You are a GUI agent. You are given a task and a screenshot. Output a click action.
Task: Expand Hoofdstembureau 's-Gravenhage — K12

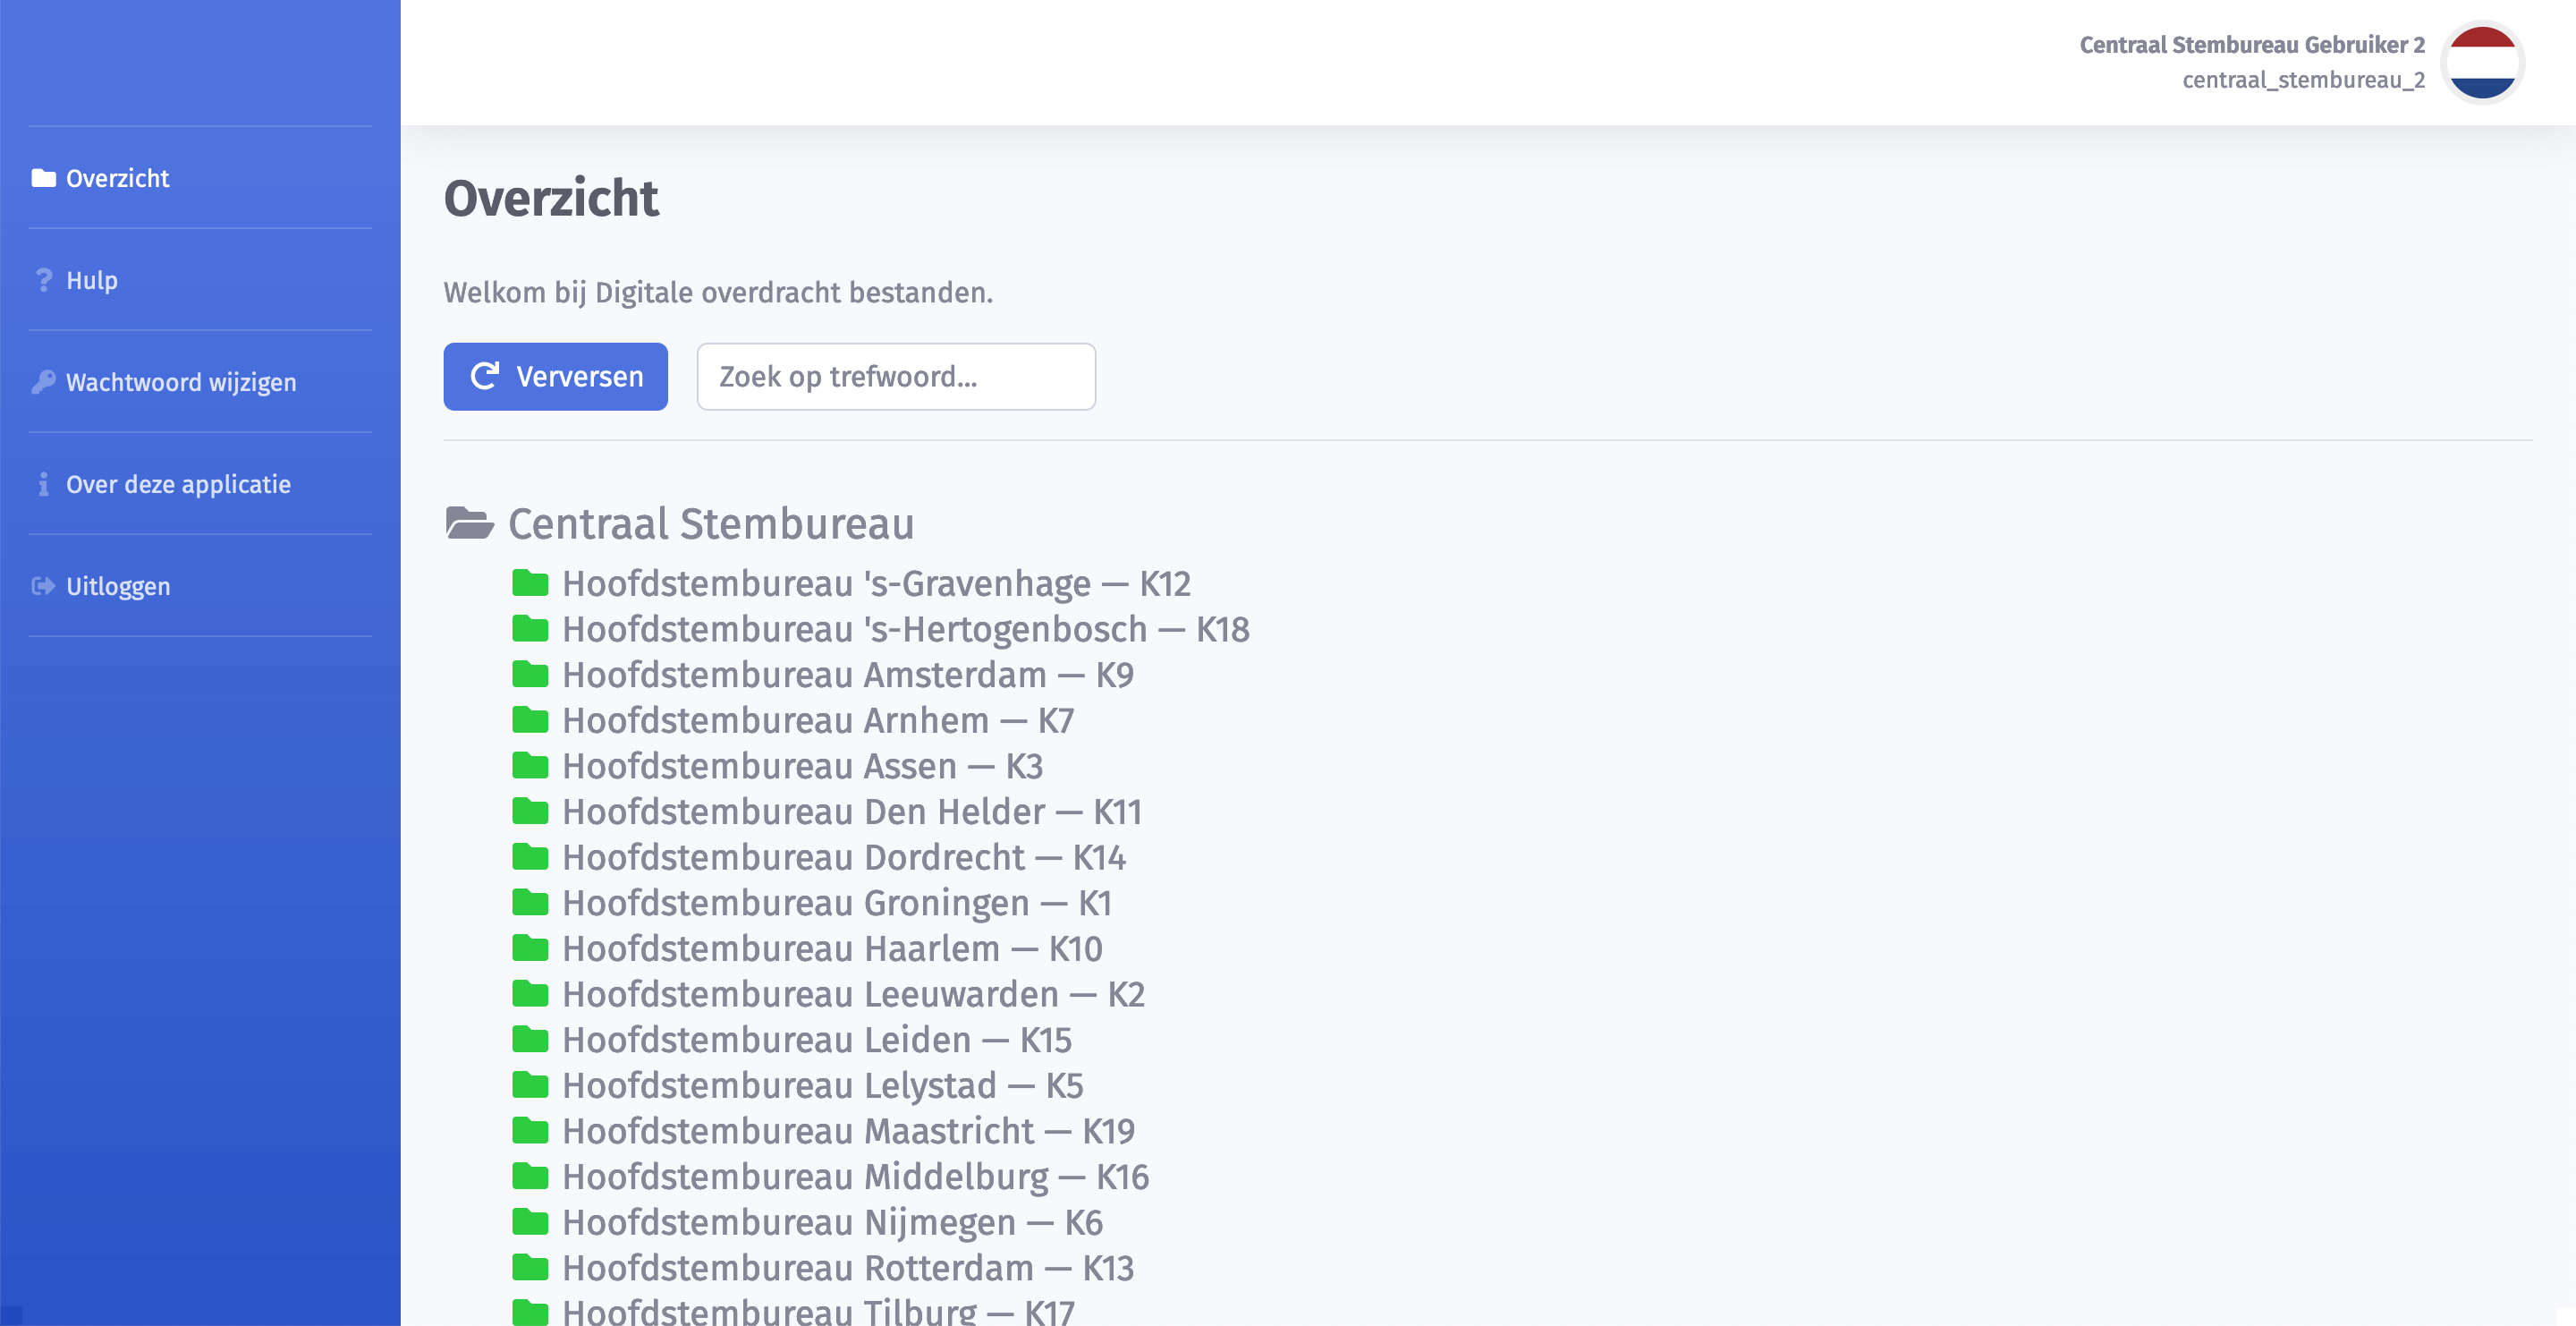click(x=876, y=584)
